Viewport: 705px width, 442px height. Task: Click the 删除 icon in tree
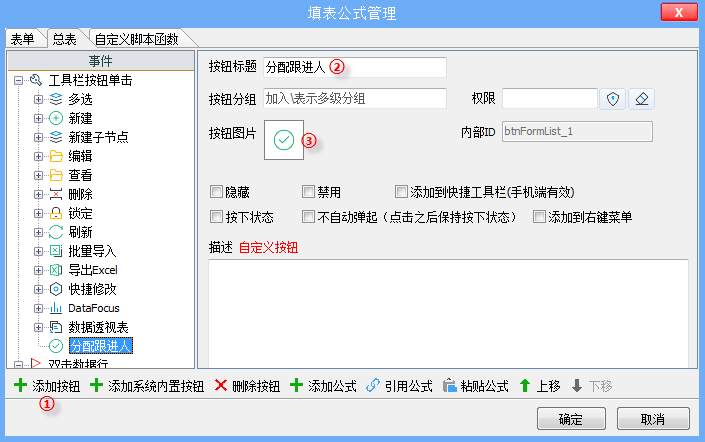[56, 194]
